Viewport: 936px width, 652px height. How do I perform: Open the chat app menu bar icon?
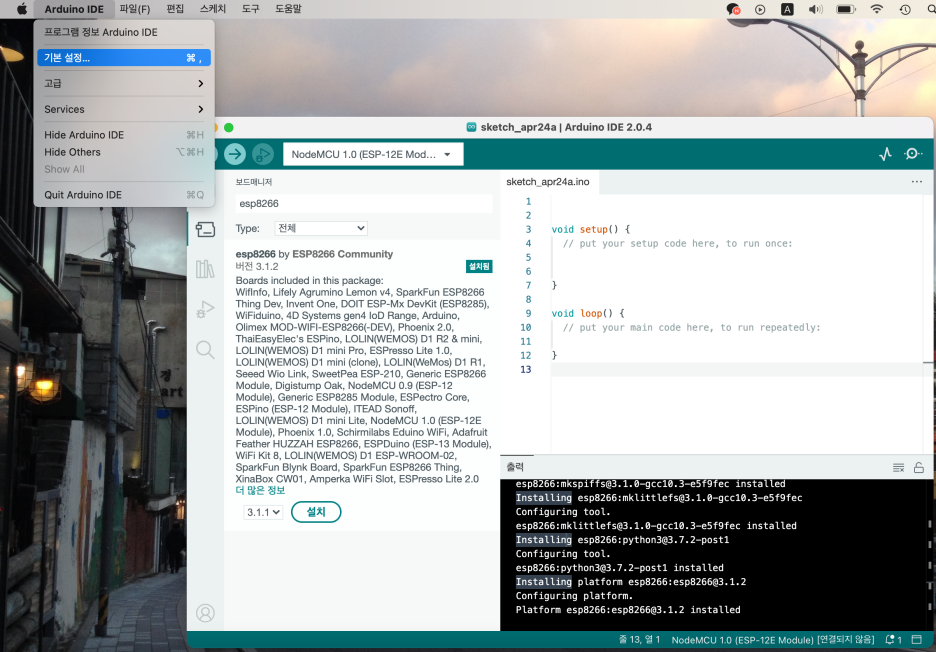(x=733, y=9)
